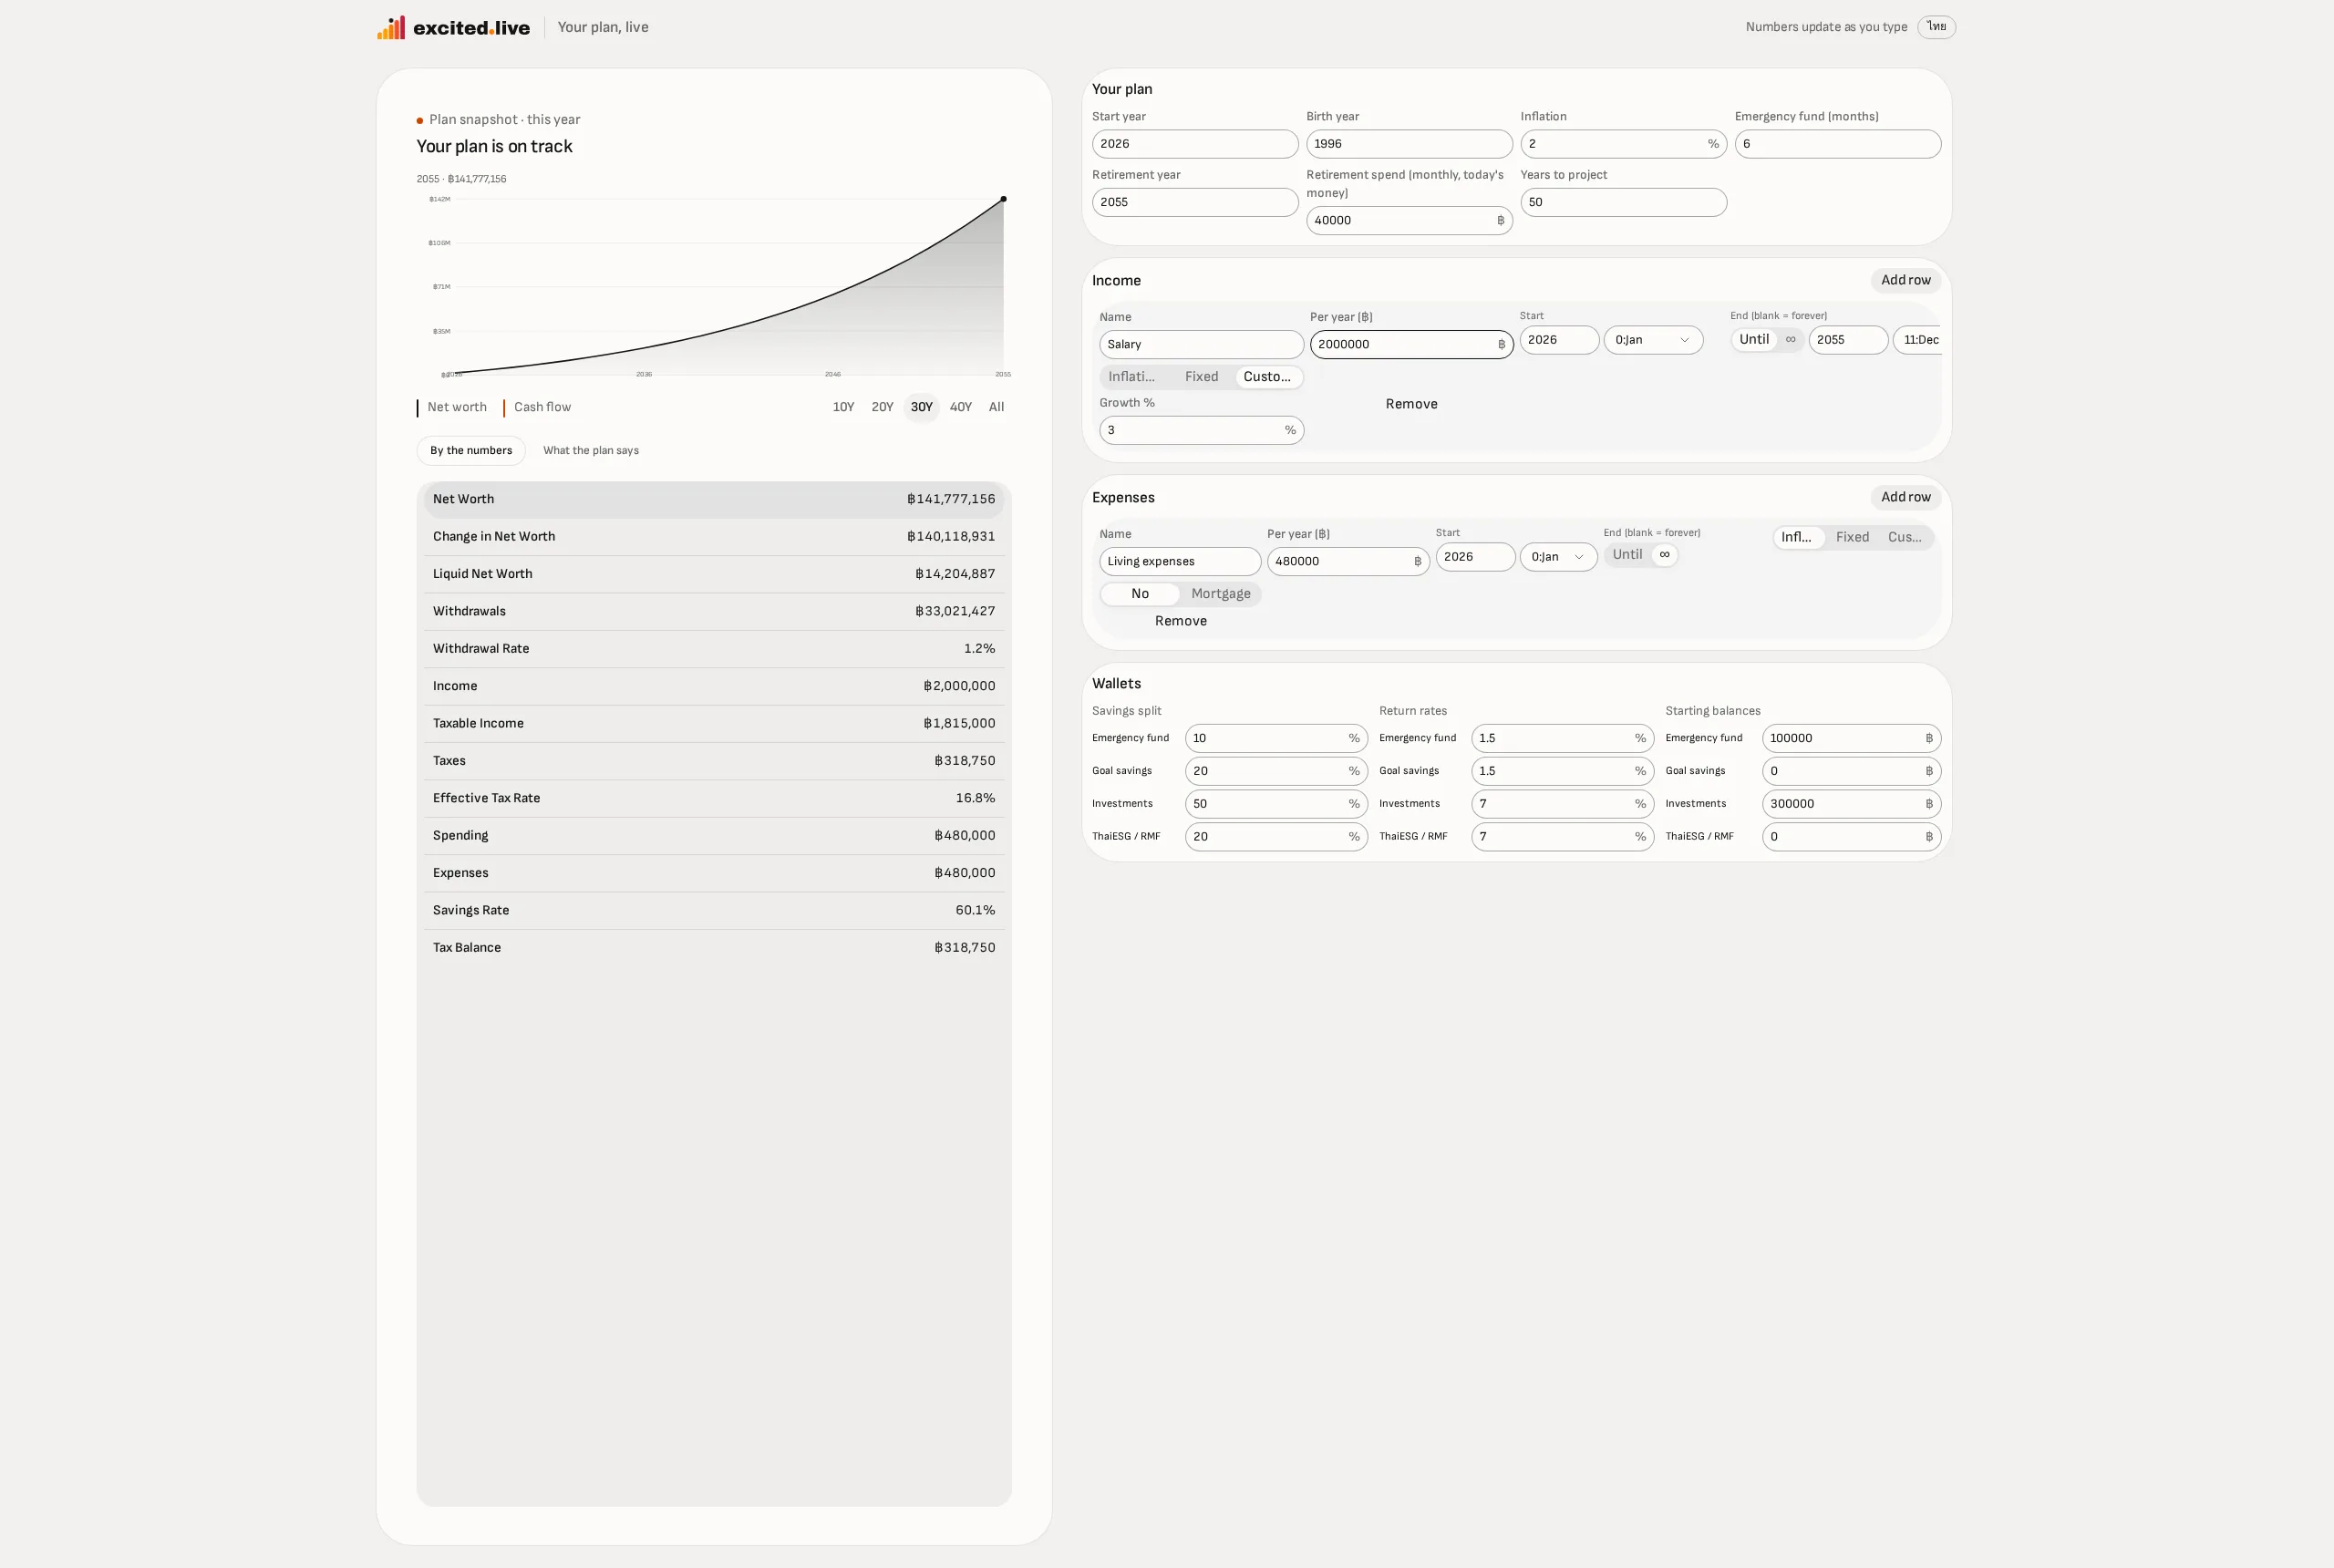Viewport: 2334px width, 1568px height.
Task: Select the 40Y chart range
Action: pos(960,407)
